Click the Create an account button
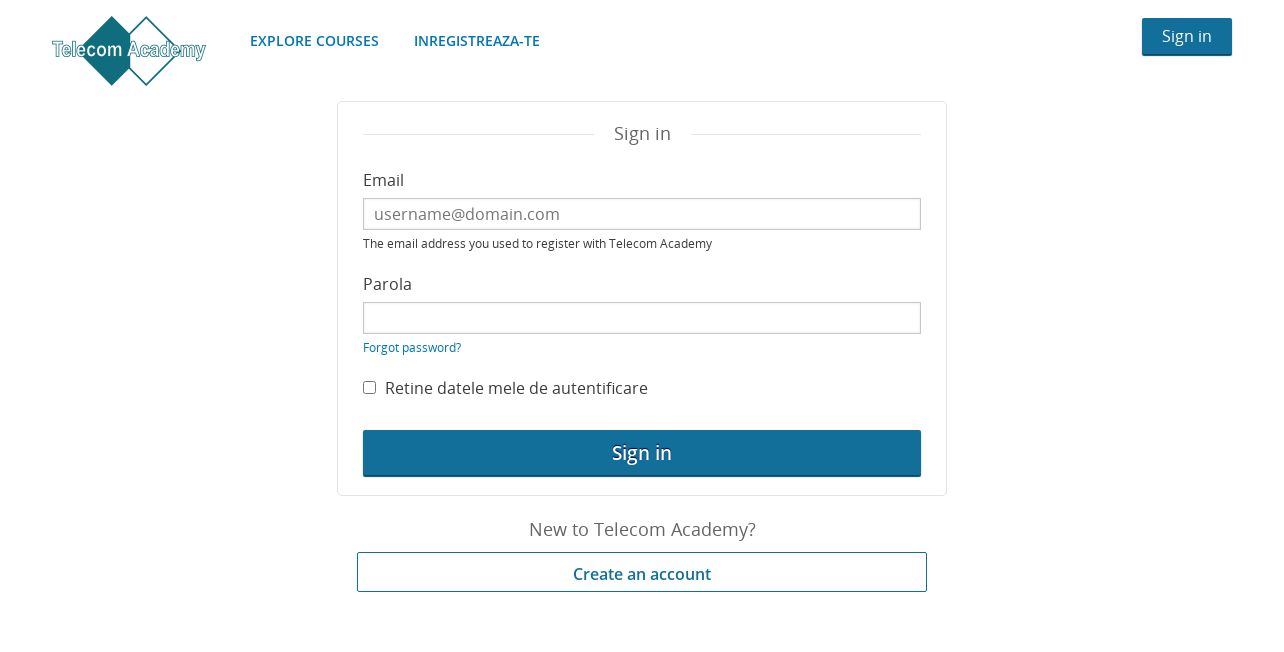Image resolution: width=1284 pixels, height=652 pixels. pyautogui.click(x=642, y=573)
